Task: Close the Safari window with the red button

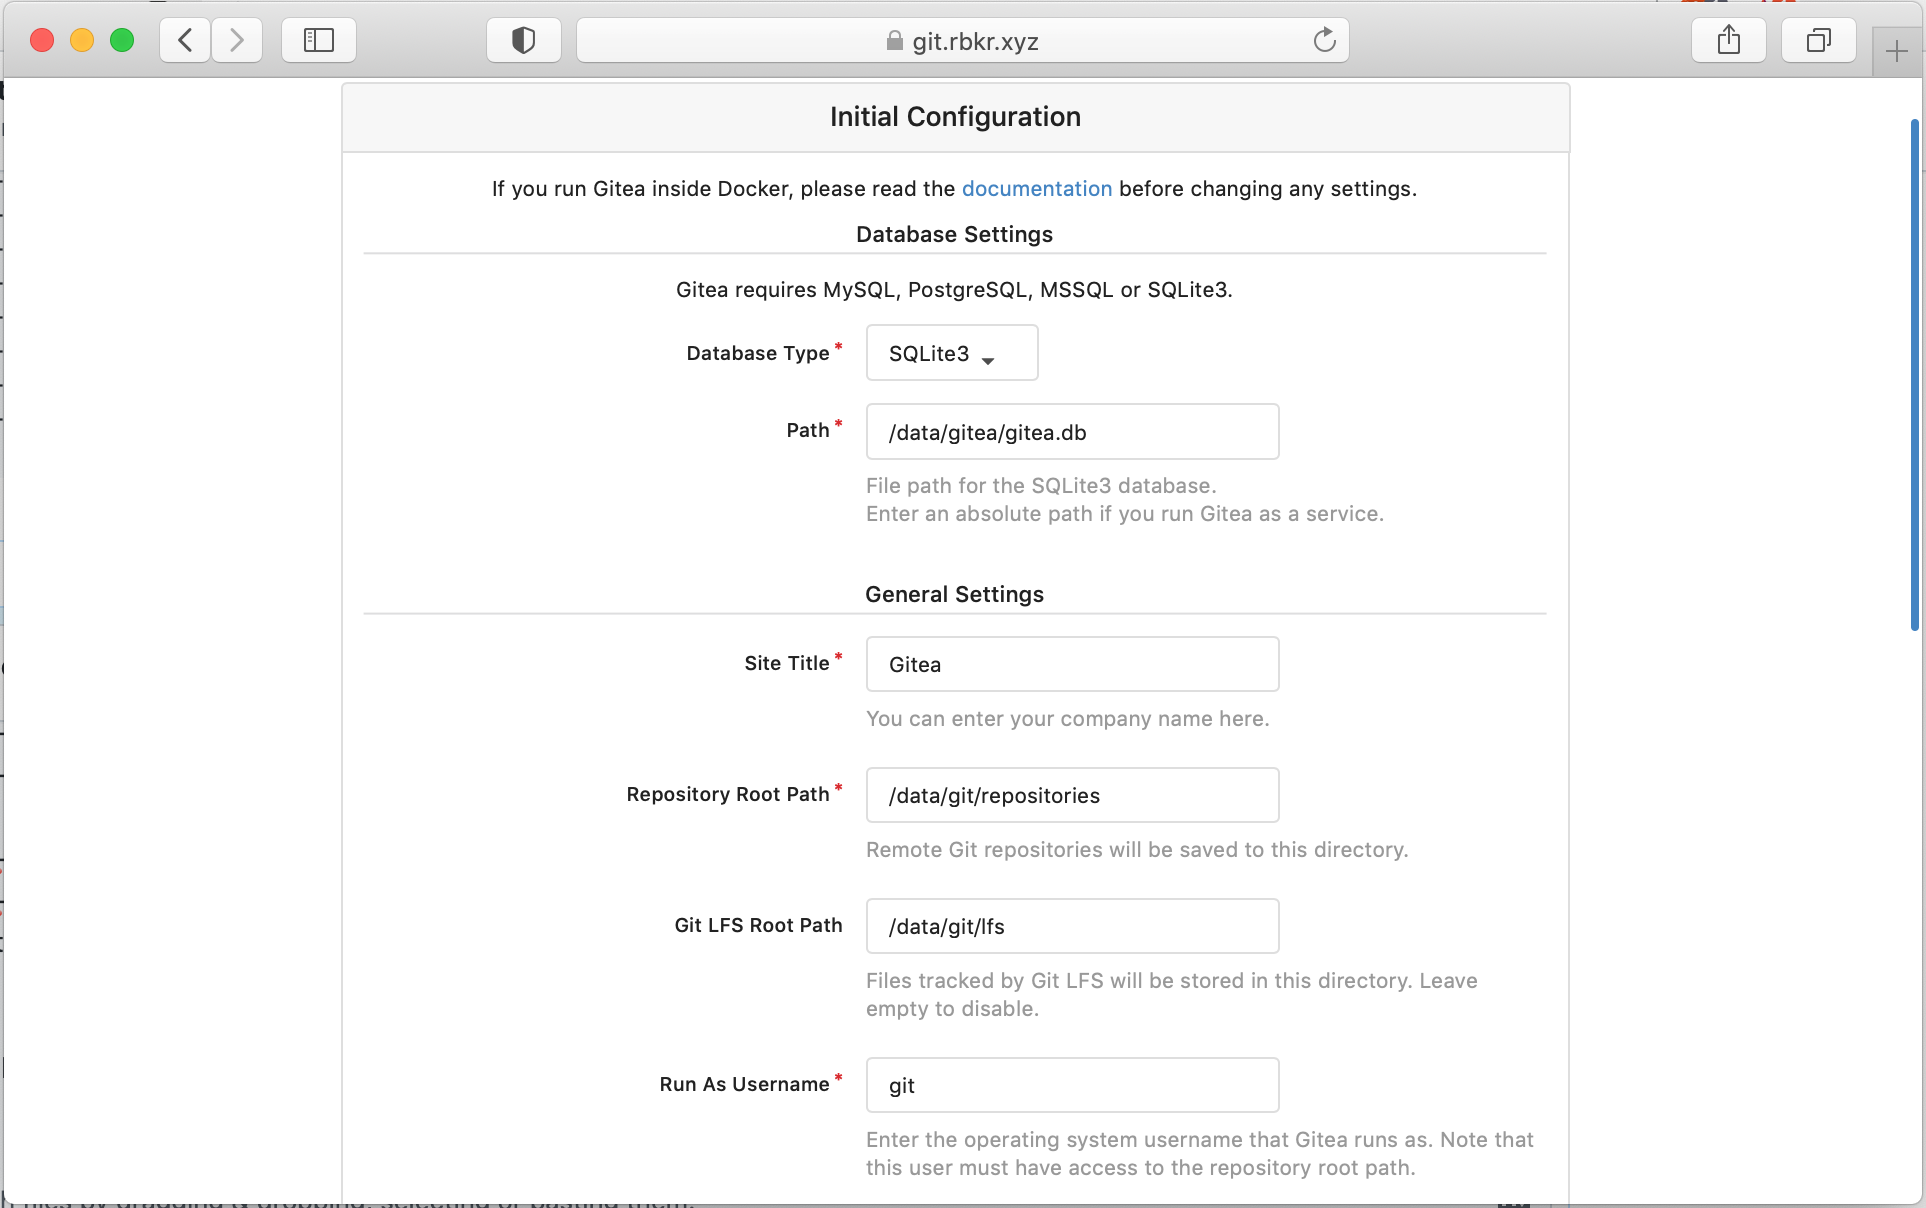Action: tap(42, 40)
